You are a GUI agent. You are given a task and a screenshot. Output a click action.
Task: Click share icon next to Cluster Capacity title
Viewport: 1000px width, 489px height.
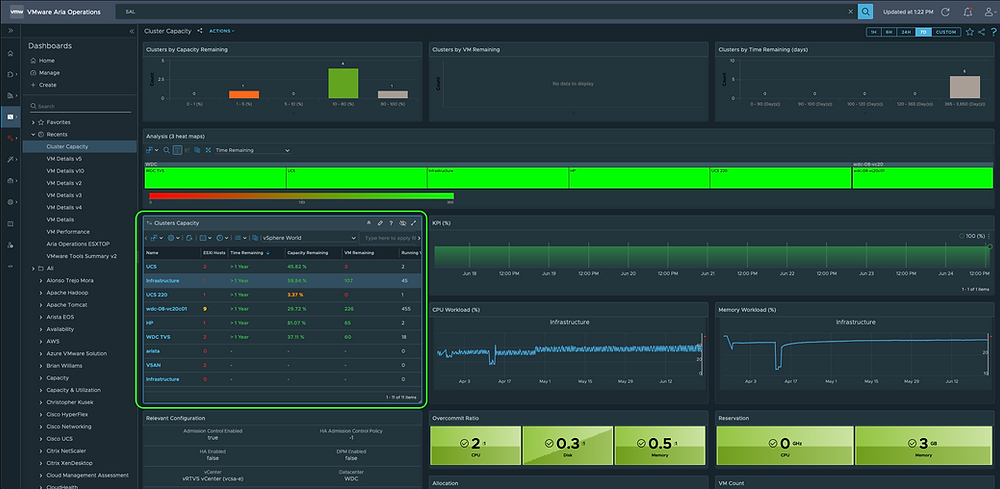(200, 31)
